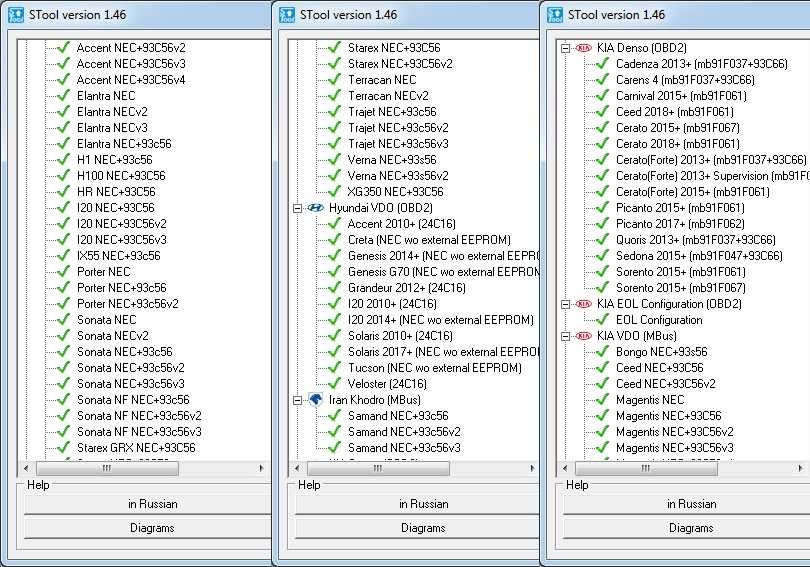
Task: Click the green check beside Samand NEC+93c56v3
Action: (334, 448)
